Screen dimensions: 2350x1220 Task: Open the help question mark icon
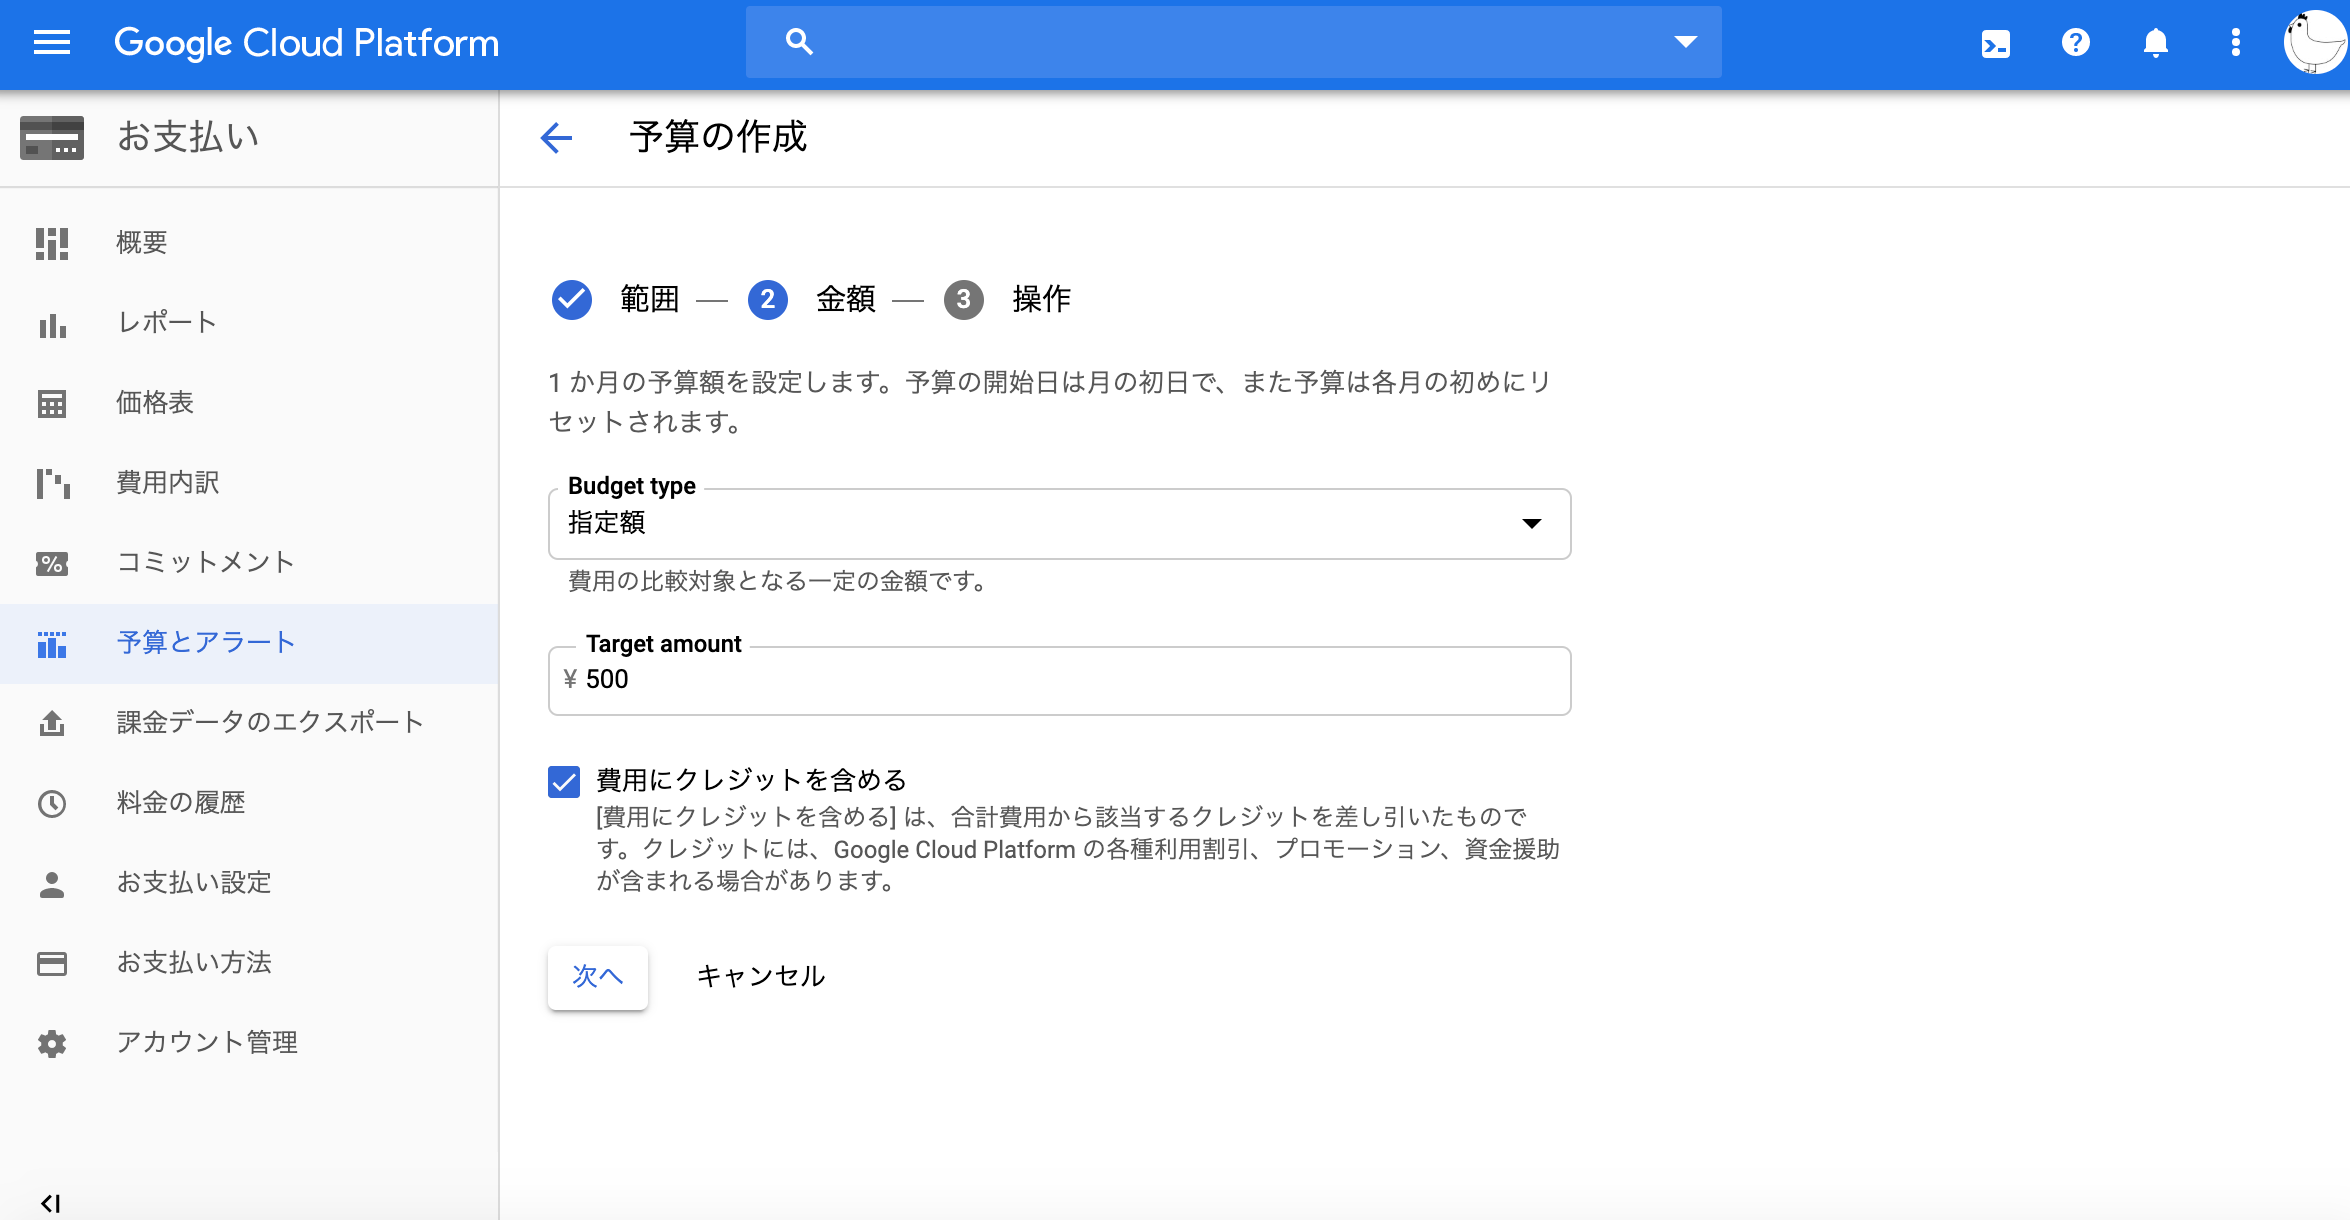click(2075, 43)
